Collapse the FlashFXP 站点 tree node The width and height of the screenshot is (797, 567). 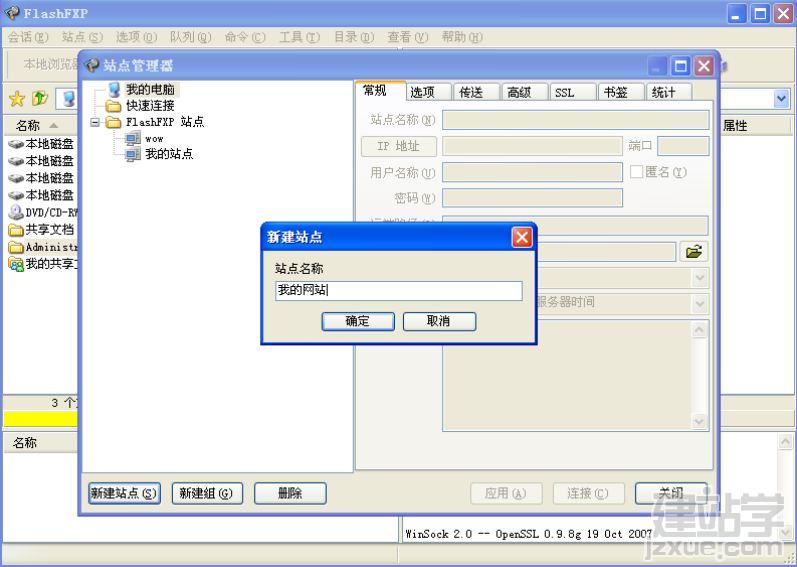pyautogui.click(x=95, y=122)
